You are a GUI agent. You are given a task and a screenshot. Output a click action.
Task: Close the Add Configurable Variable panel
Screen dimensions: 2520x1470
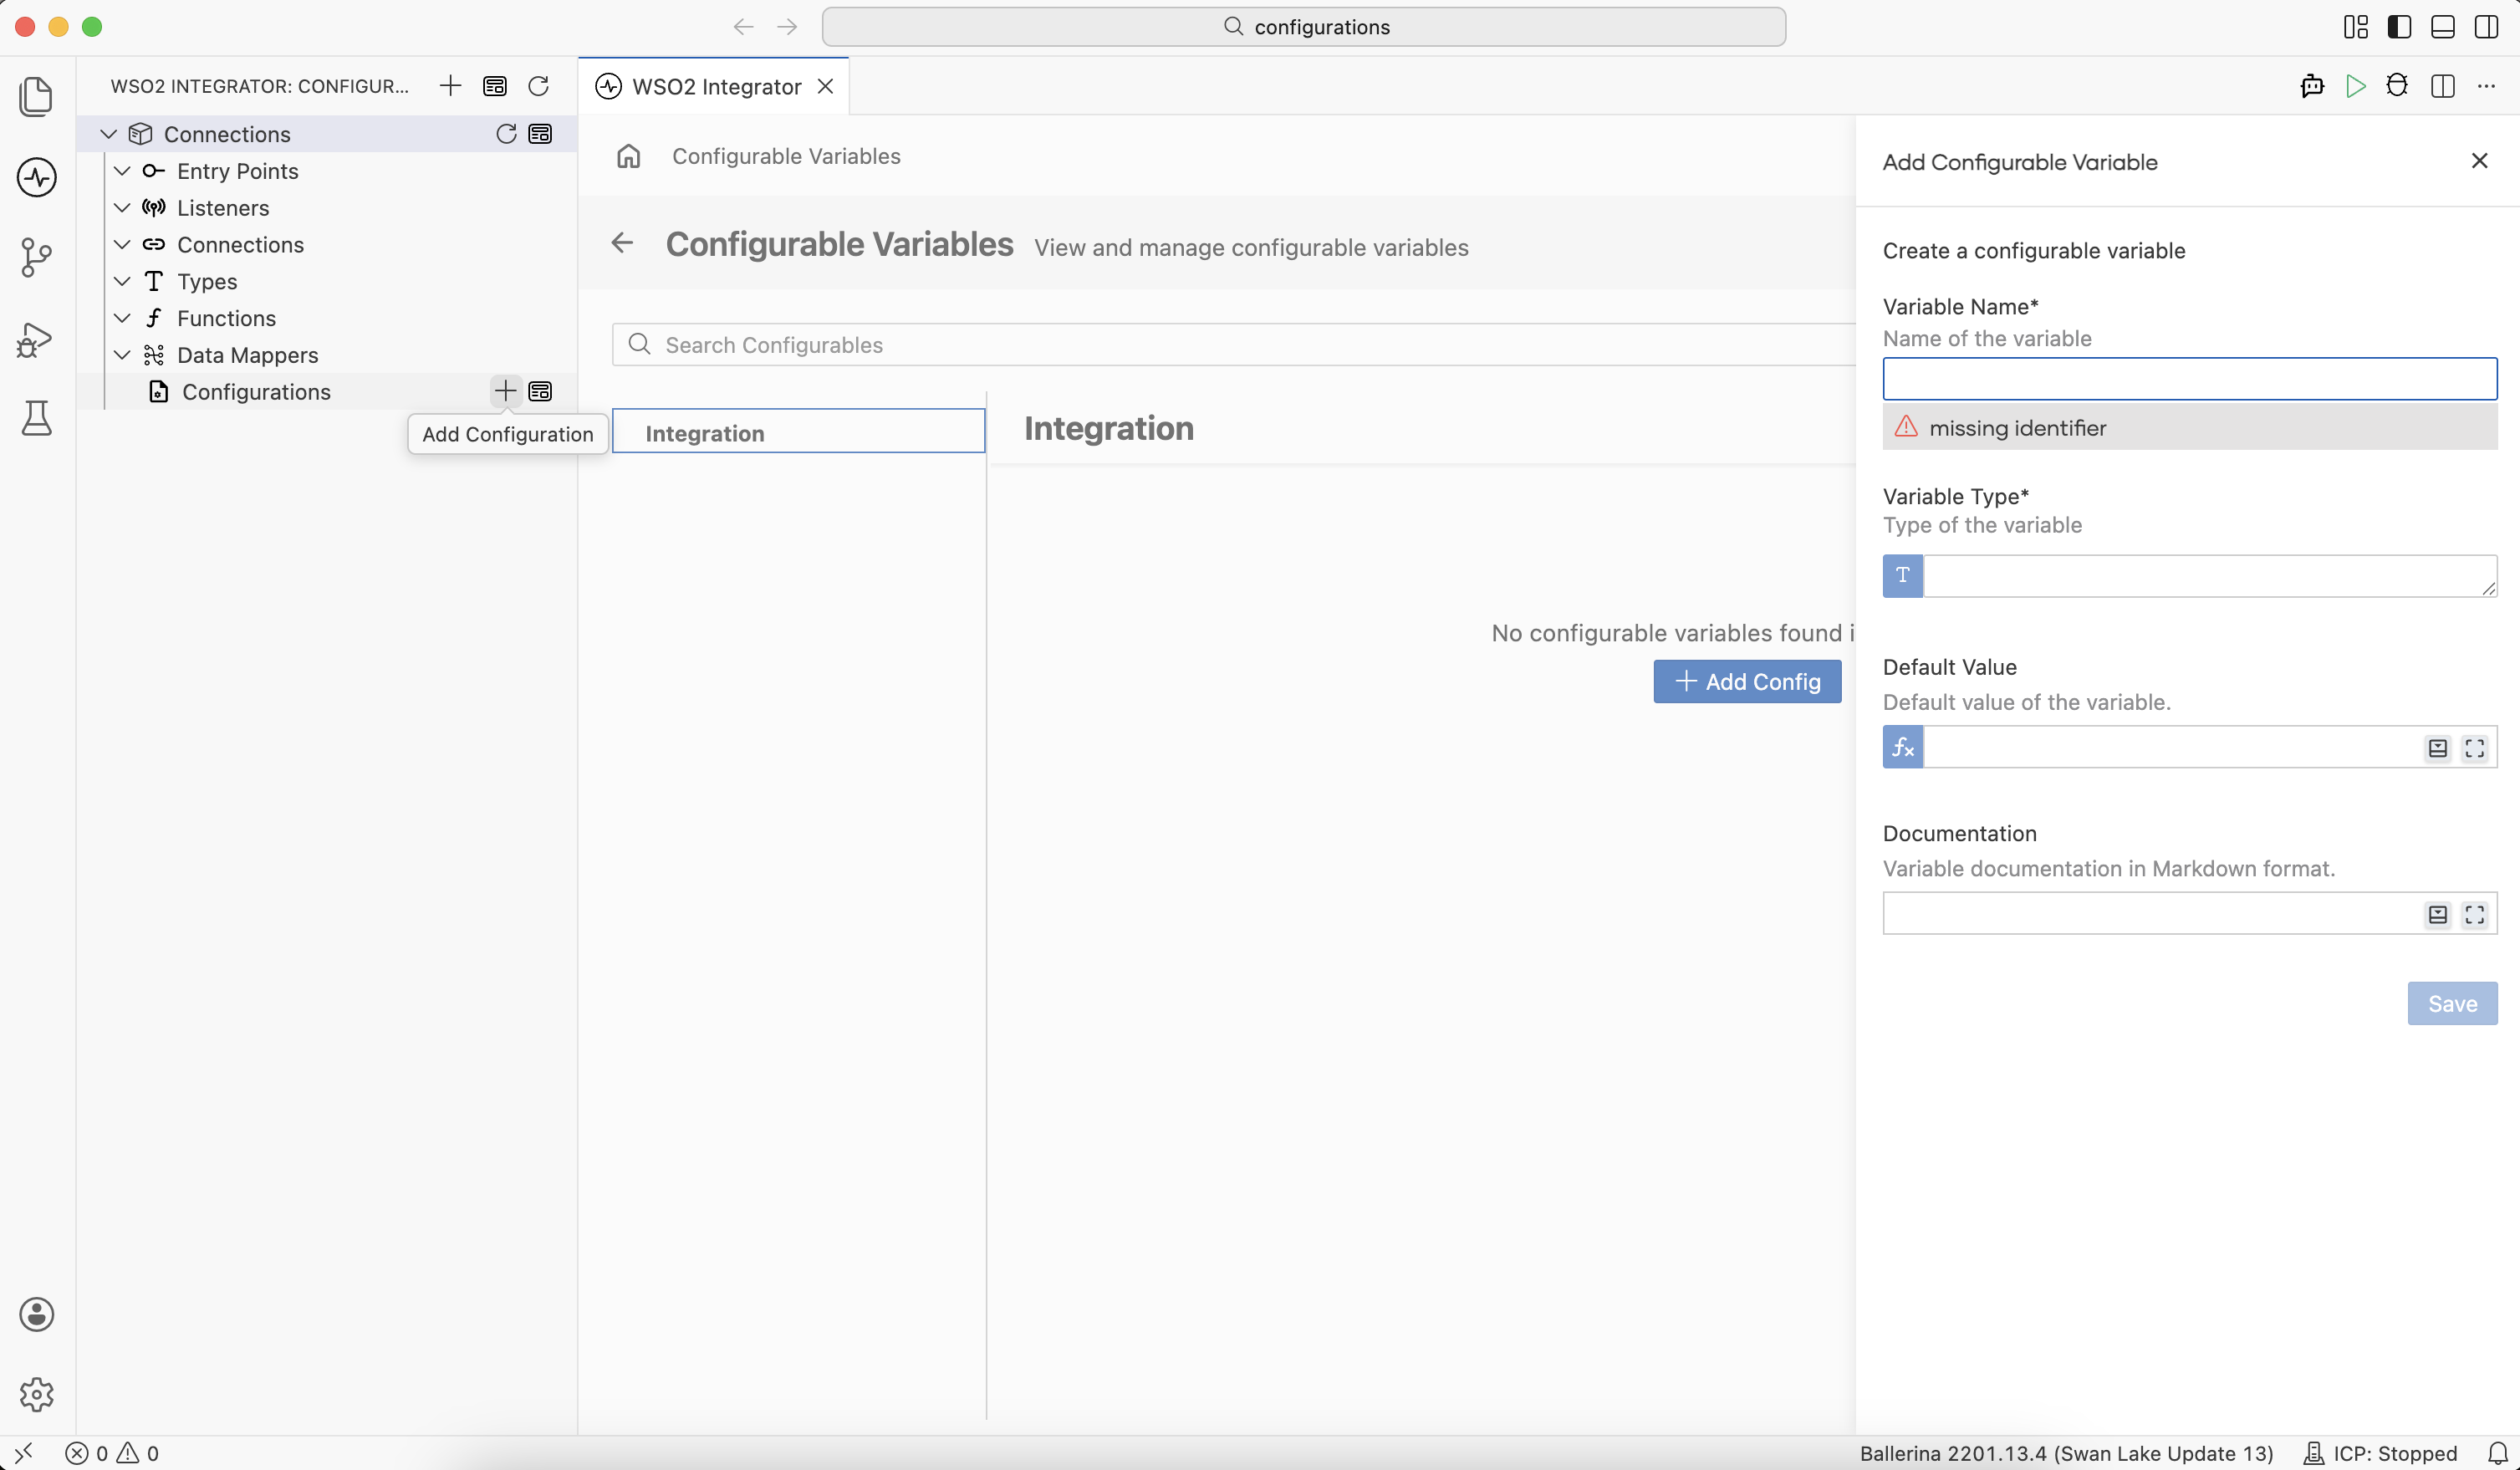(2479, 161)
